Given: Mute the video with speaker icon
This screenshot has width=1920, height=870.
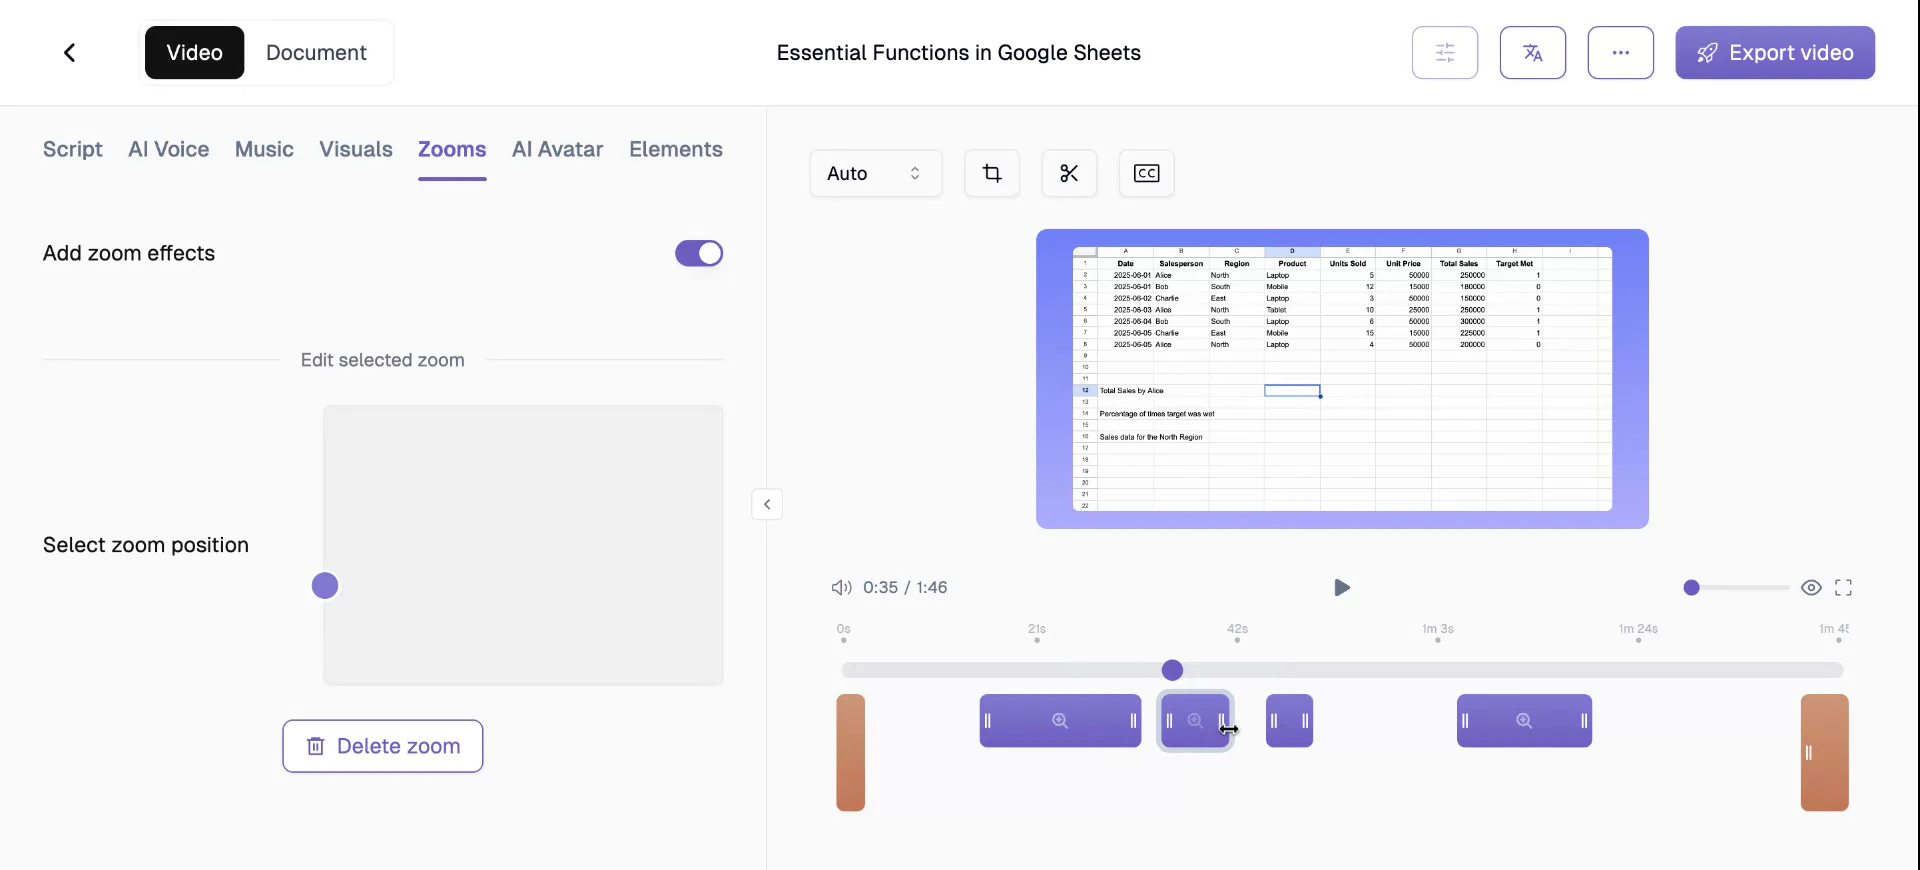Looking at the screenshot, I should (x=841, y=587).
